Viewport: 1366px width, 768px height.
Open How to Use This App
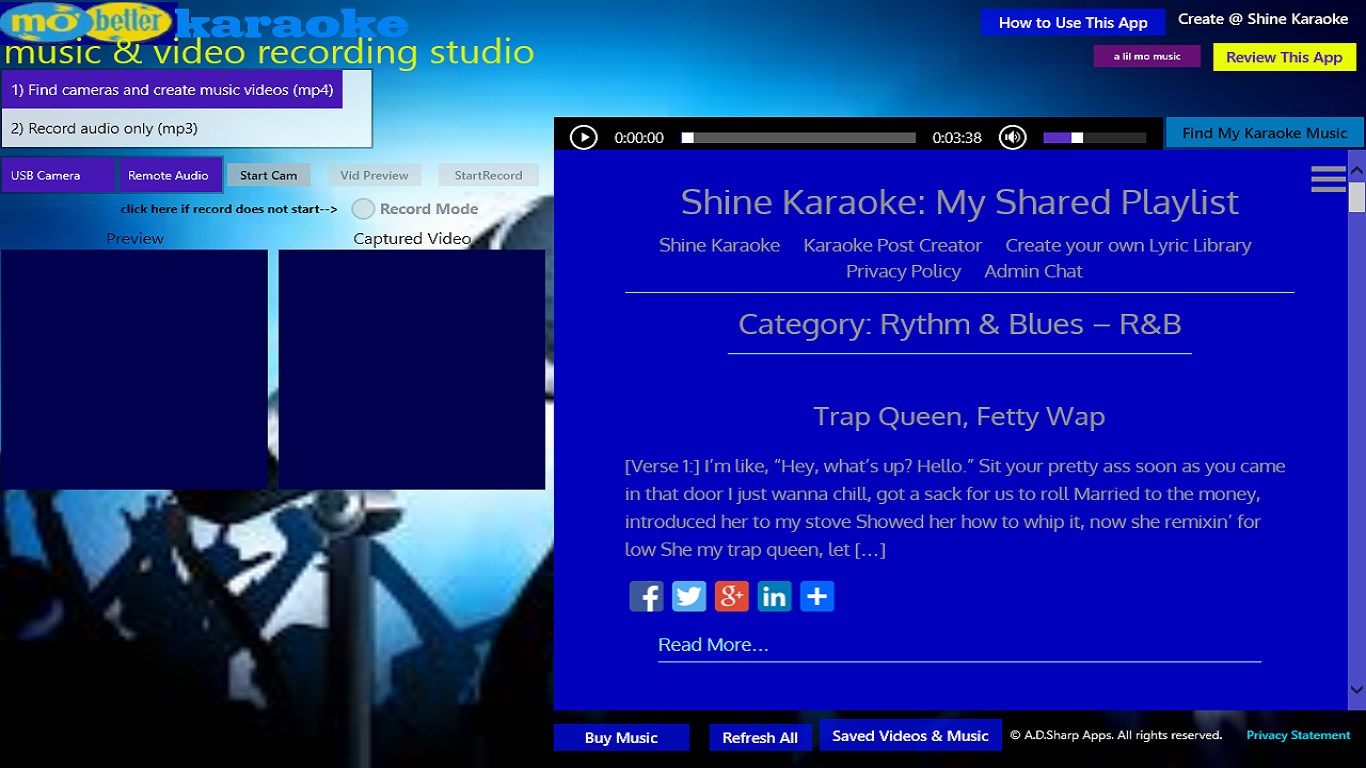(x=1072, y=21)
